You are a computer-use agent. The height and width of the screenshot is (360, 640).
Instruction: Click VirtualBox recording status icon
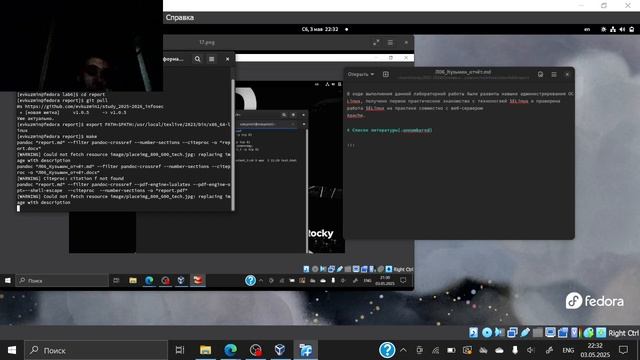point(563,333)
